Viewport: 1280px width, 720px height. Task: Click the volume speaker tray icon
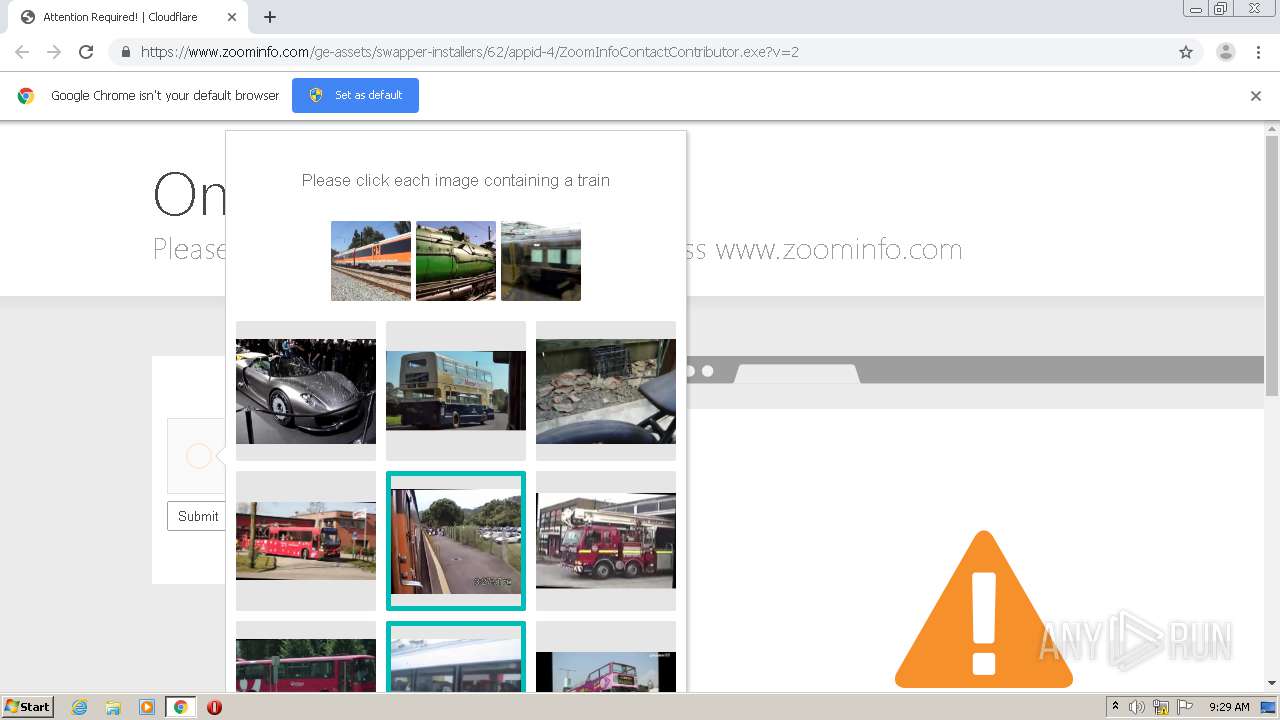click(1137, 707)
